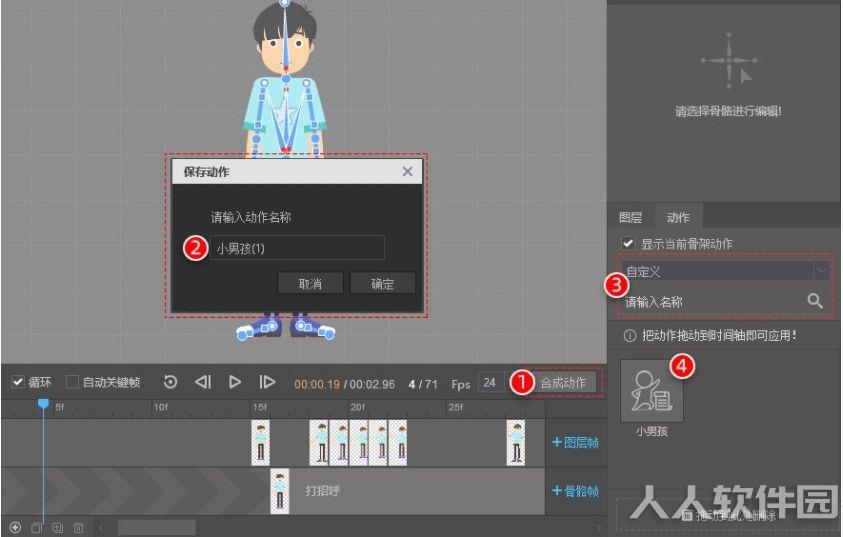Click 确定 in the save dialog
This screenshot has width=843, height=537.
[382, 283]
